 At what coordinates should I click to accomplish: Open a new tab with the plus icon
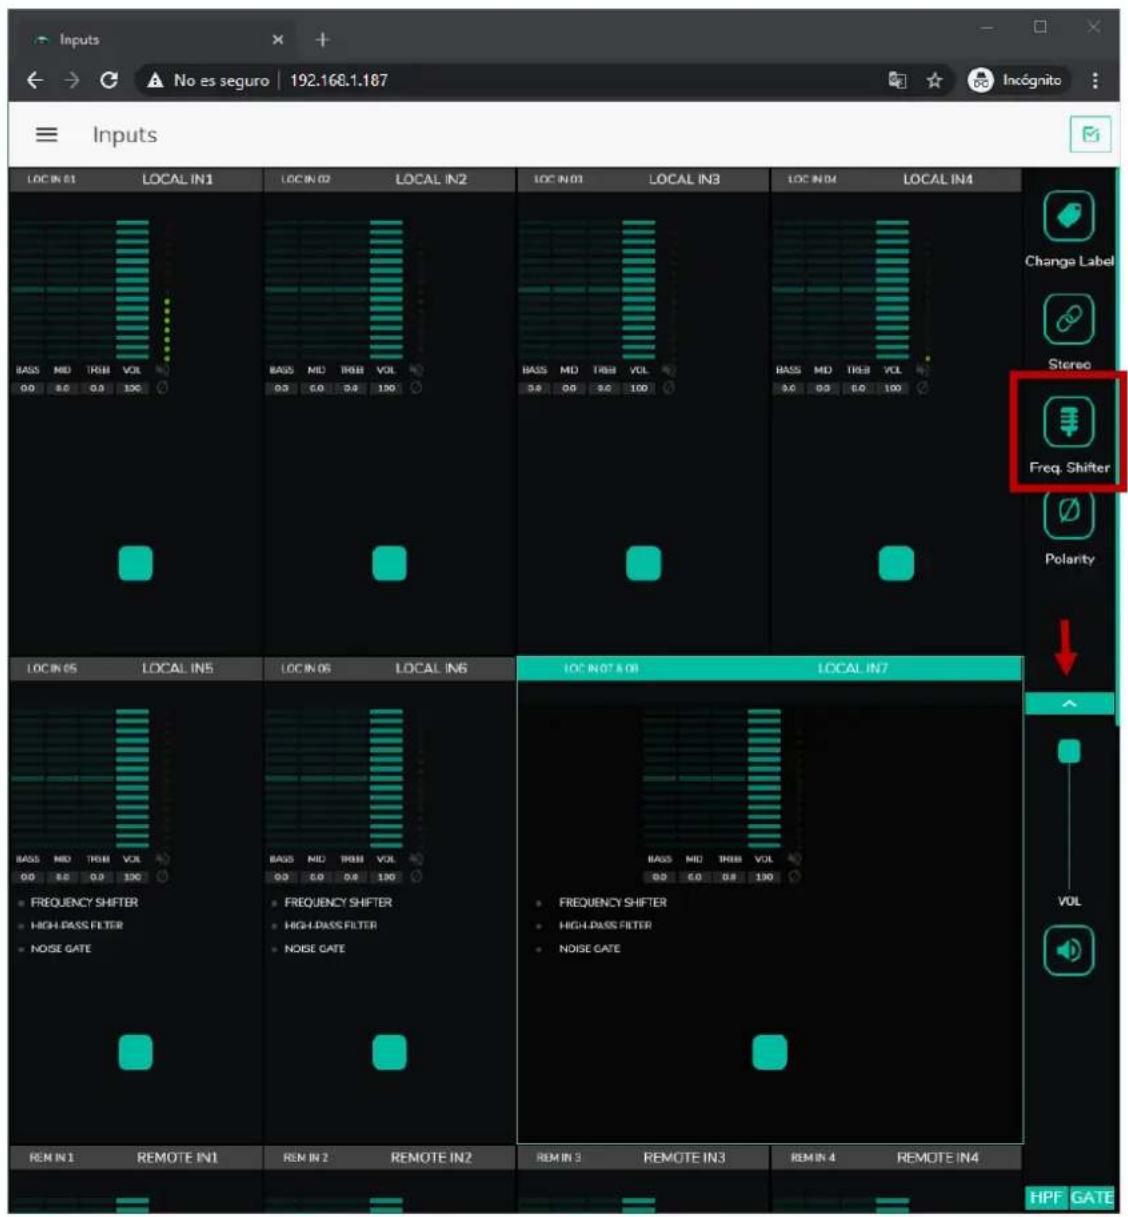point(322,39)
